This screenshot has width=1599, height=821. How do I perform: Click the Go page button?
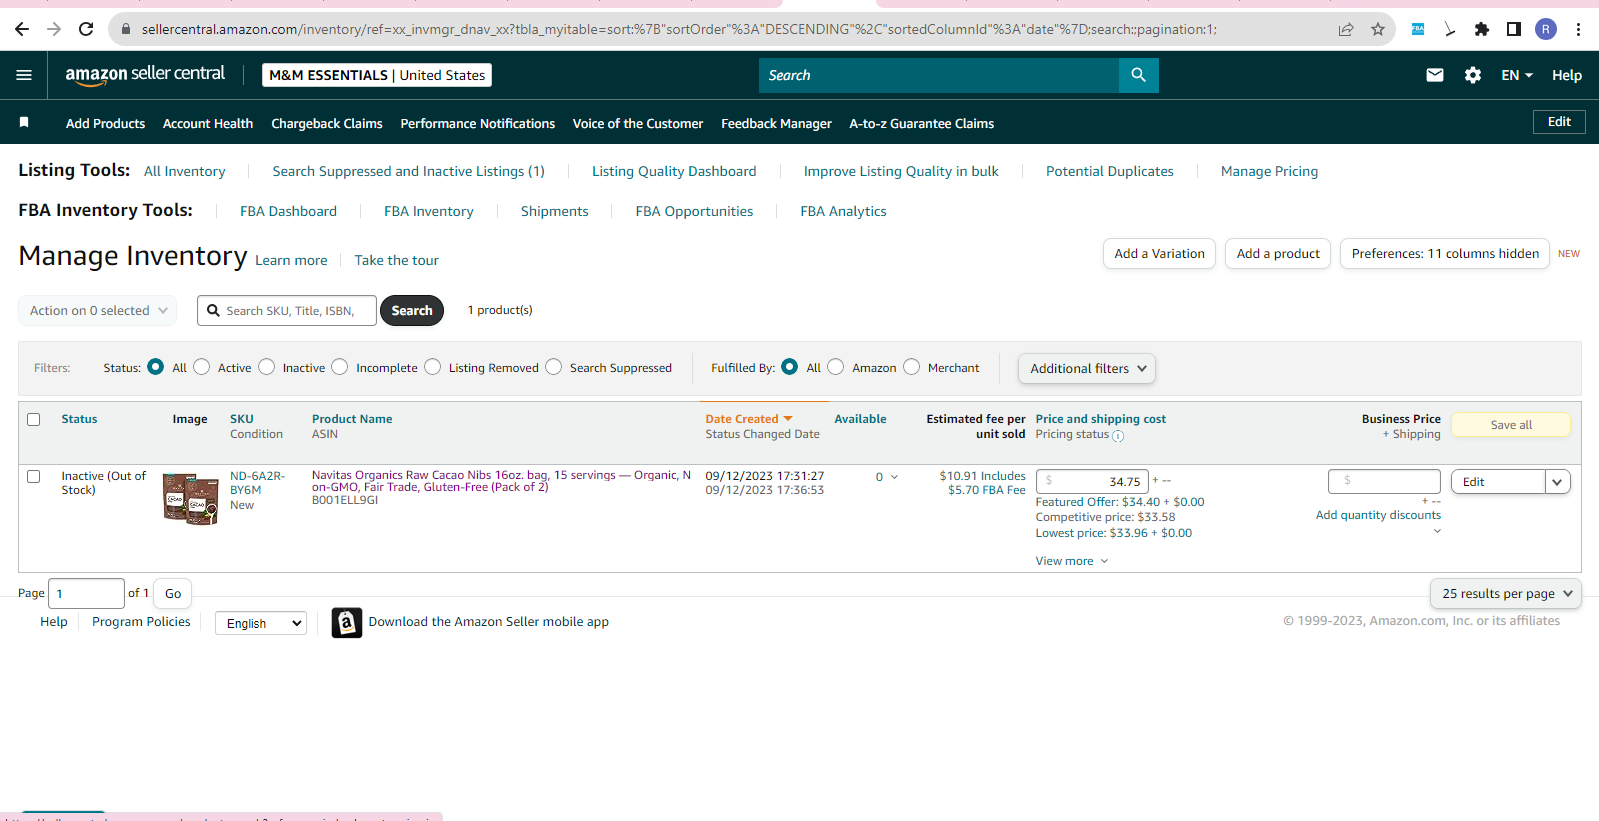173,594
